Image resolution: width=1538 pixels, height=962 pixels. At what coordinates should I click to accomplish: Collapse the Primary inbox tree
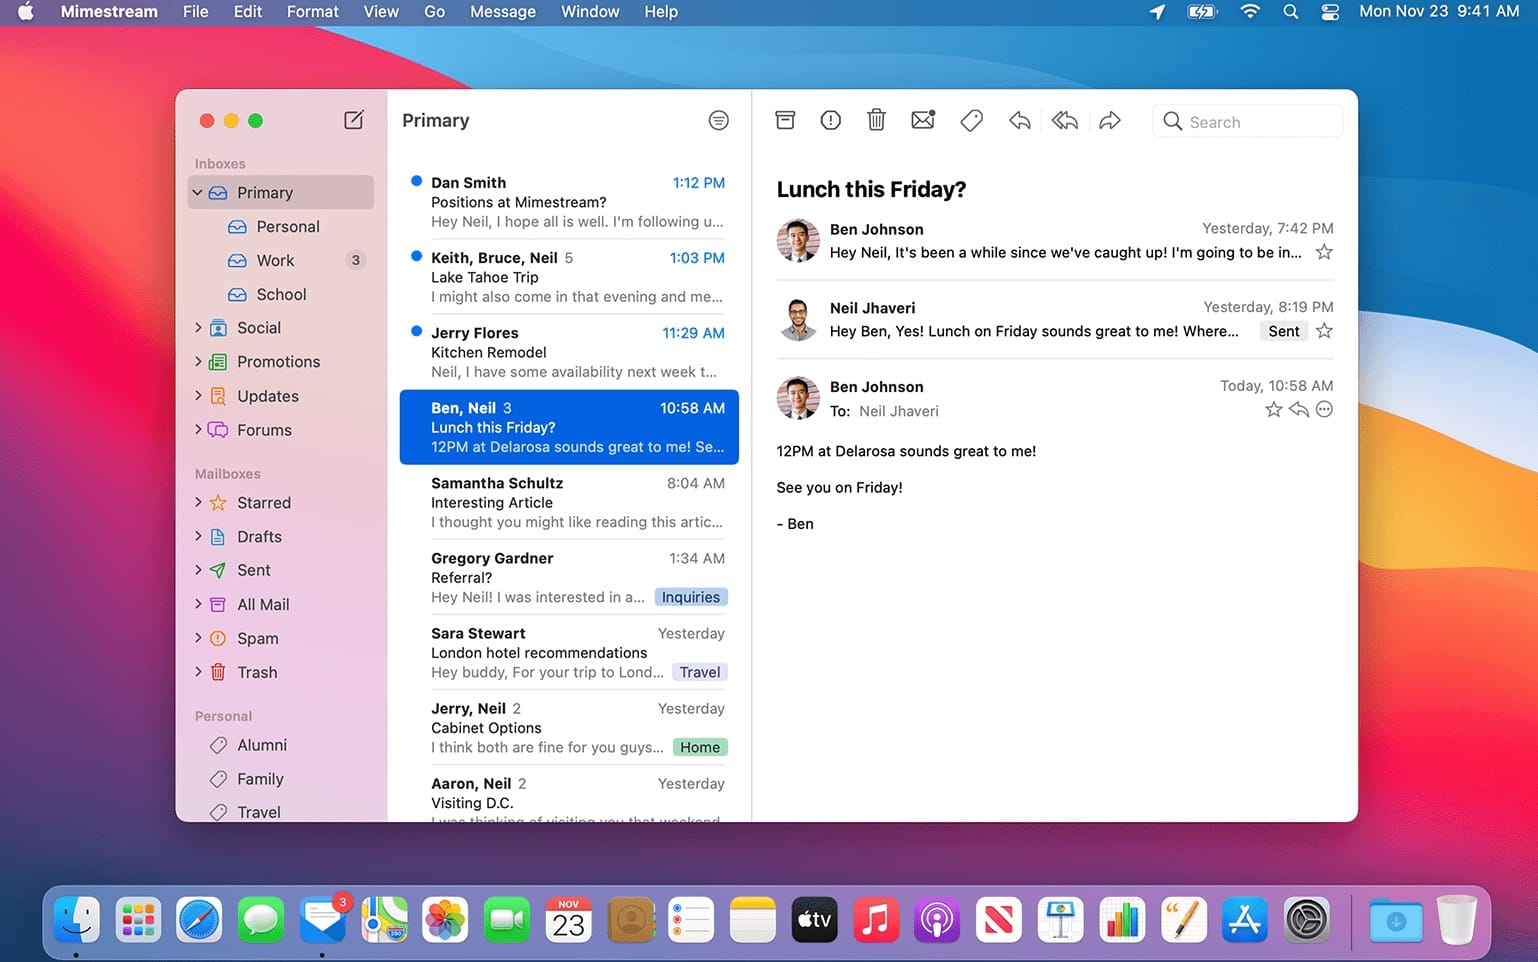(198, 192)
